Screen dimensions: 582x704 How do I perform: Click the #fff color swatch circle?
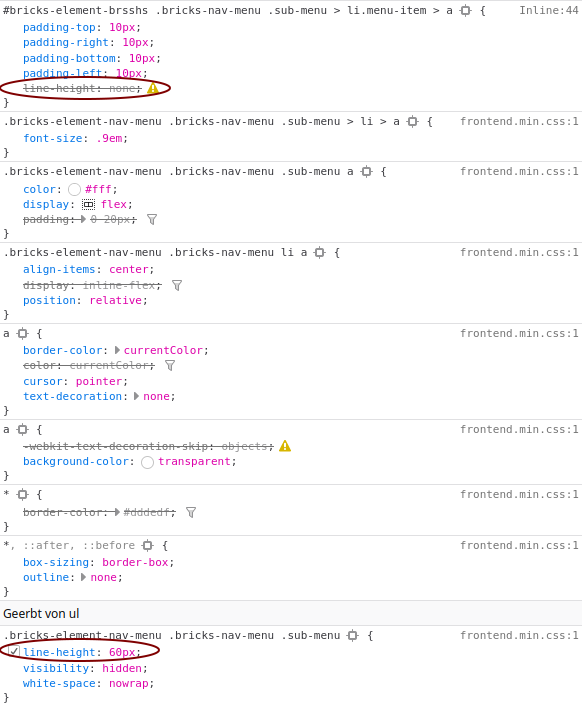(x=75, y=189)
